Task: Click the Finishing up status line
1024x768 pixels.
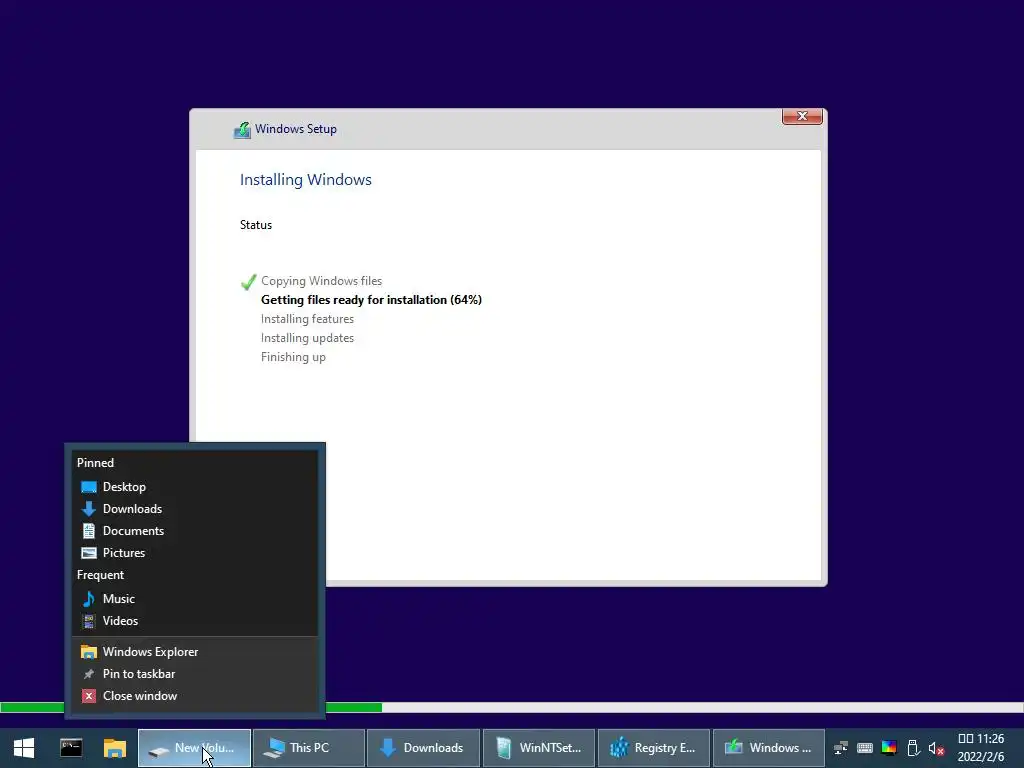Action: [293, 357]
